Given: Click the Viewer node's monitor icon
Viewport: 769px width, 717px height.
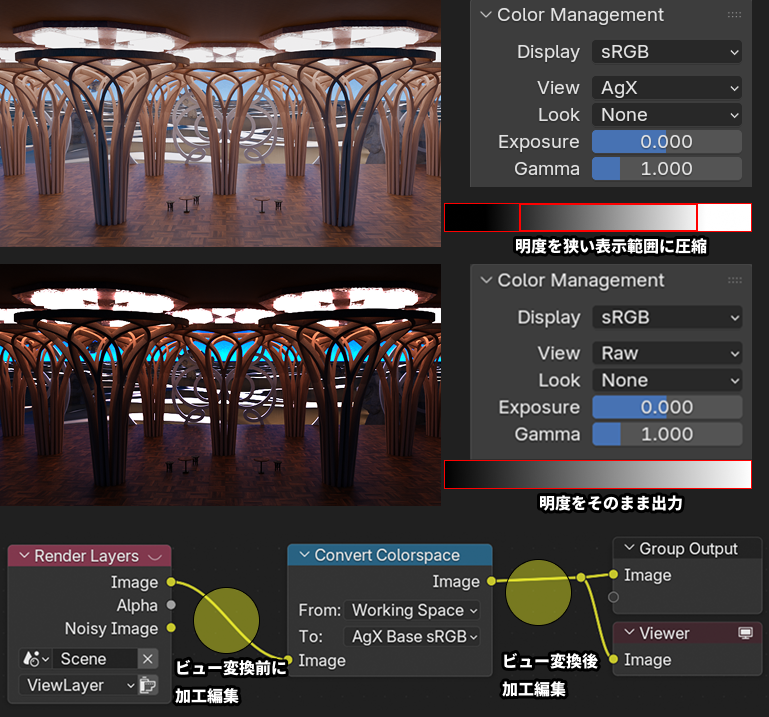Looking at the screenshot, I should click(x=744, y=633).
